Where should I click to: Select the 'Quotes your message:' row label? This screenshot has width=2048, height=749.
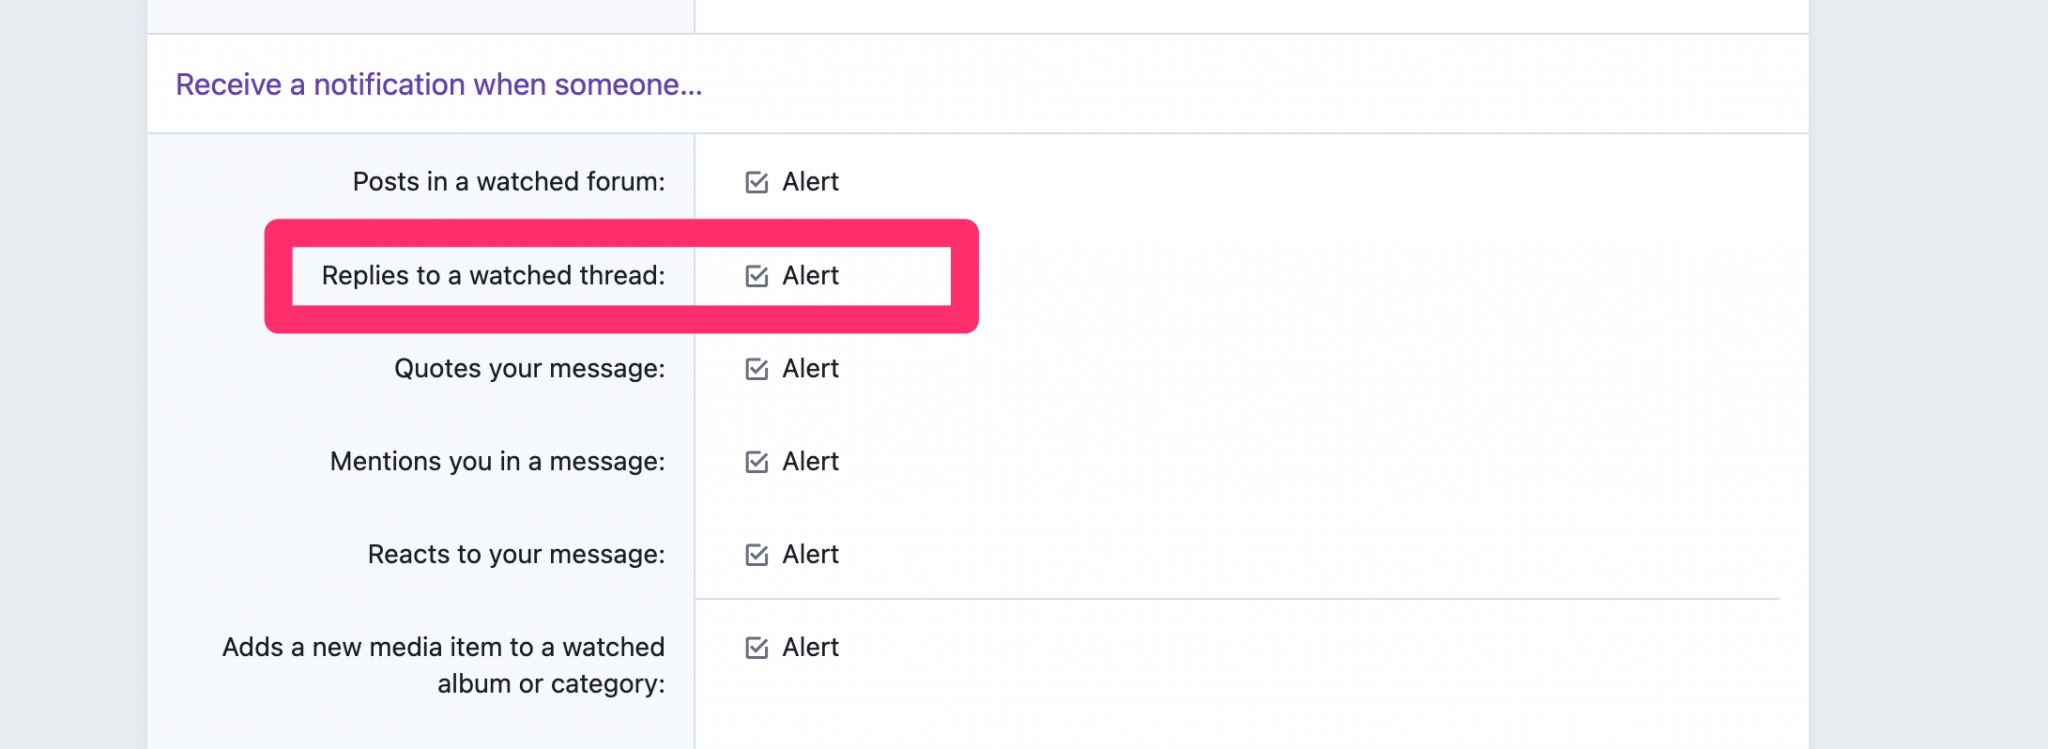click(x=530, y=369)
